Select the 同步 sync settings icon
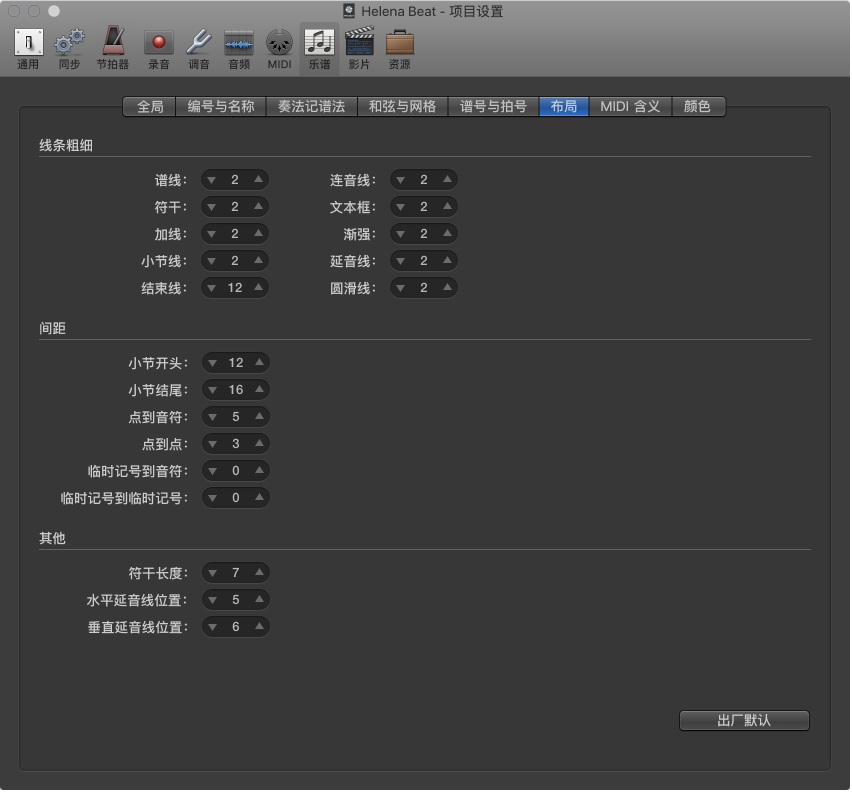 (x=69, y=48)
